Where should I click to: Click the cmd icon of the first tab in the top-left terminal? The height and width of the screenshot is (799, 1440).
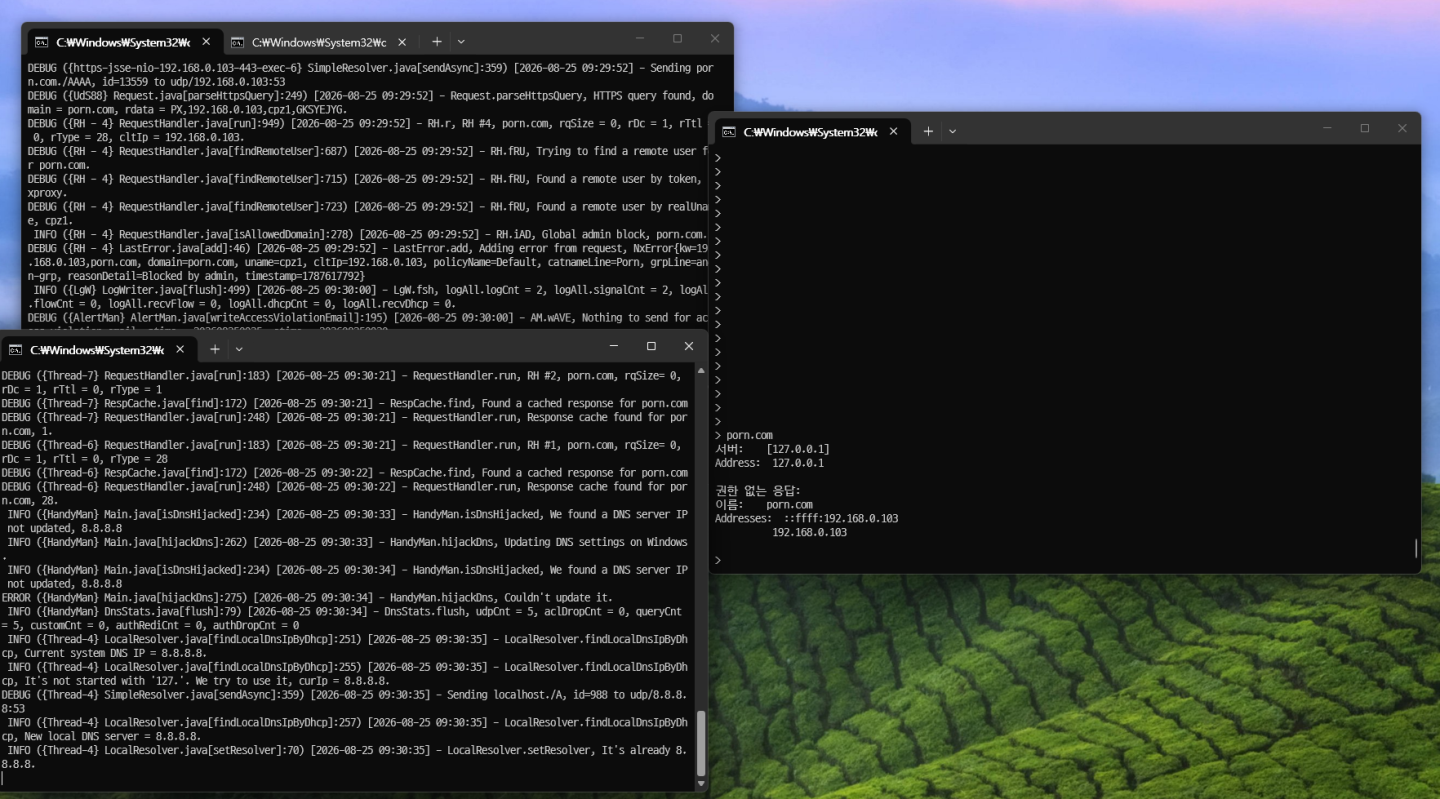(42, 42)
